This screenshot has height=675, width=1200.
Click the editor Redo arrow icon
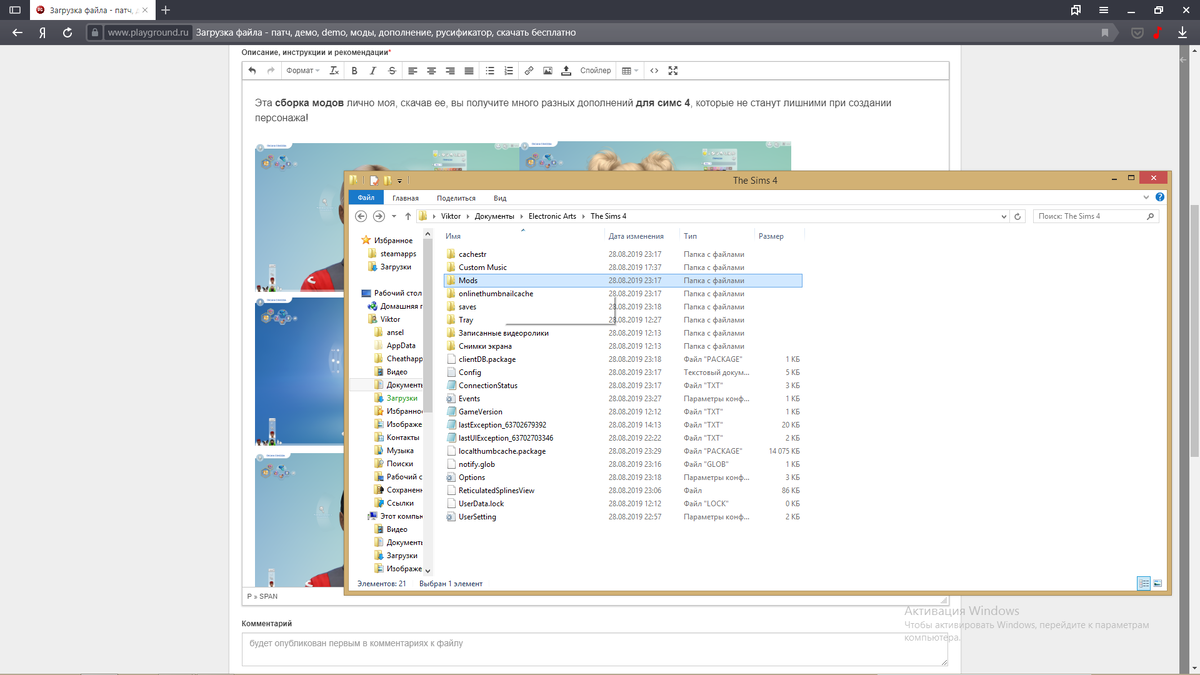tap(270, 71)
